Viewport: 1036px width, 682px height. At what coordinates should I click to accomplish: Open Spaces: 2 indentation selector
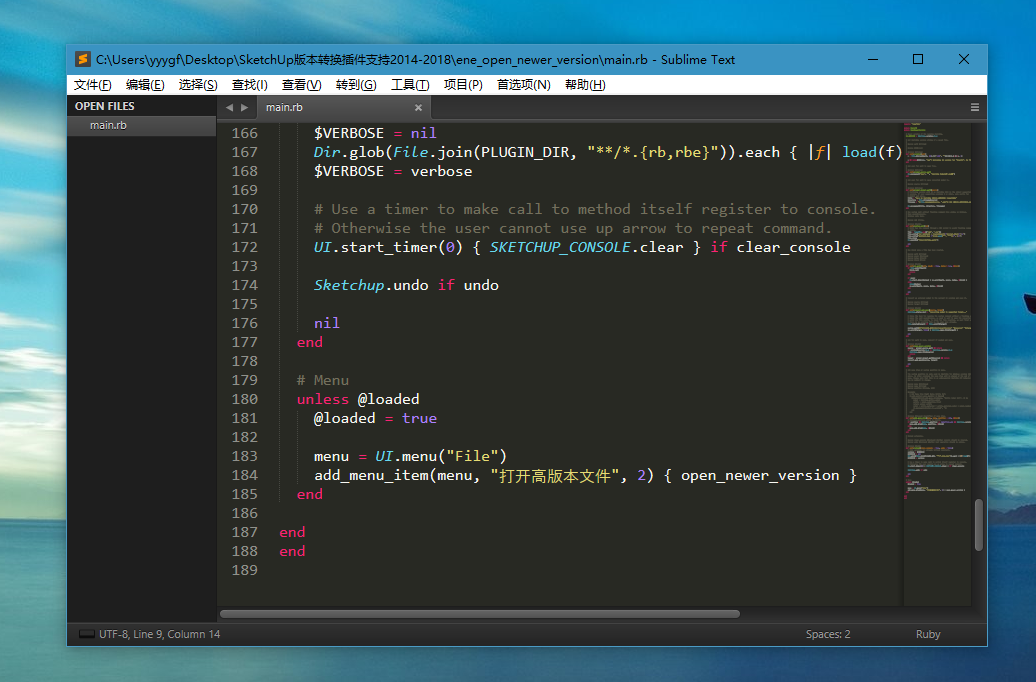point(828,634)
